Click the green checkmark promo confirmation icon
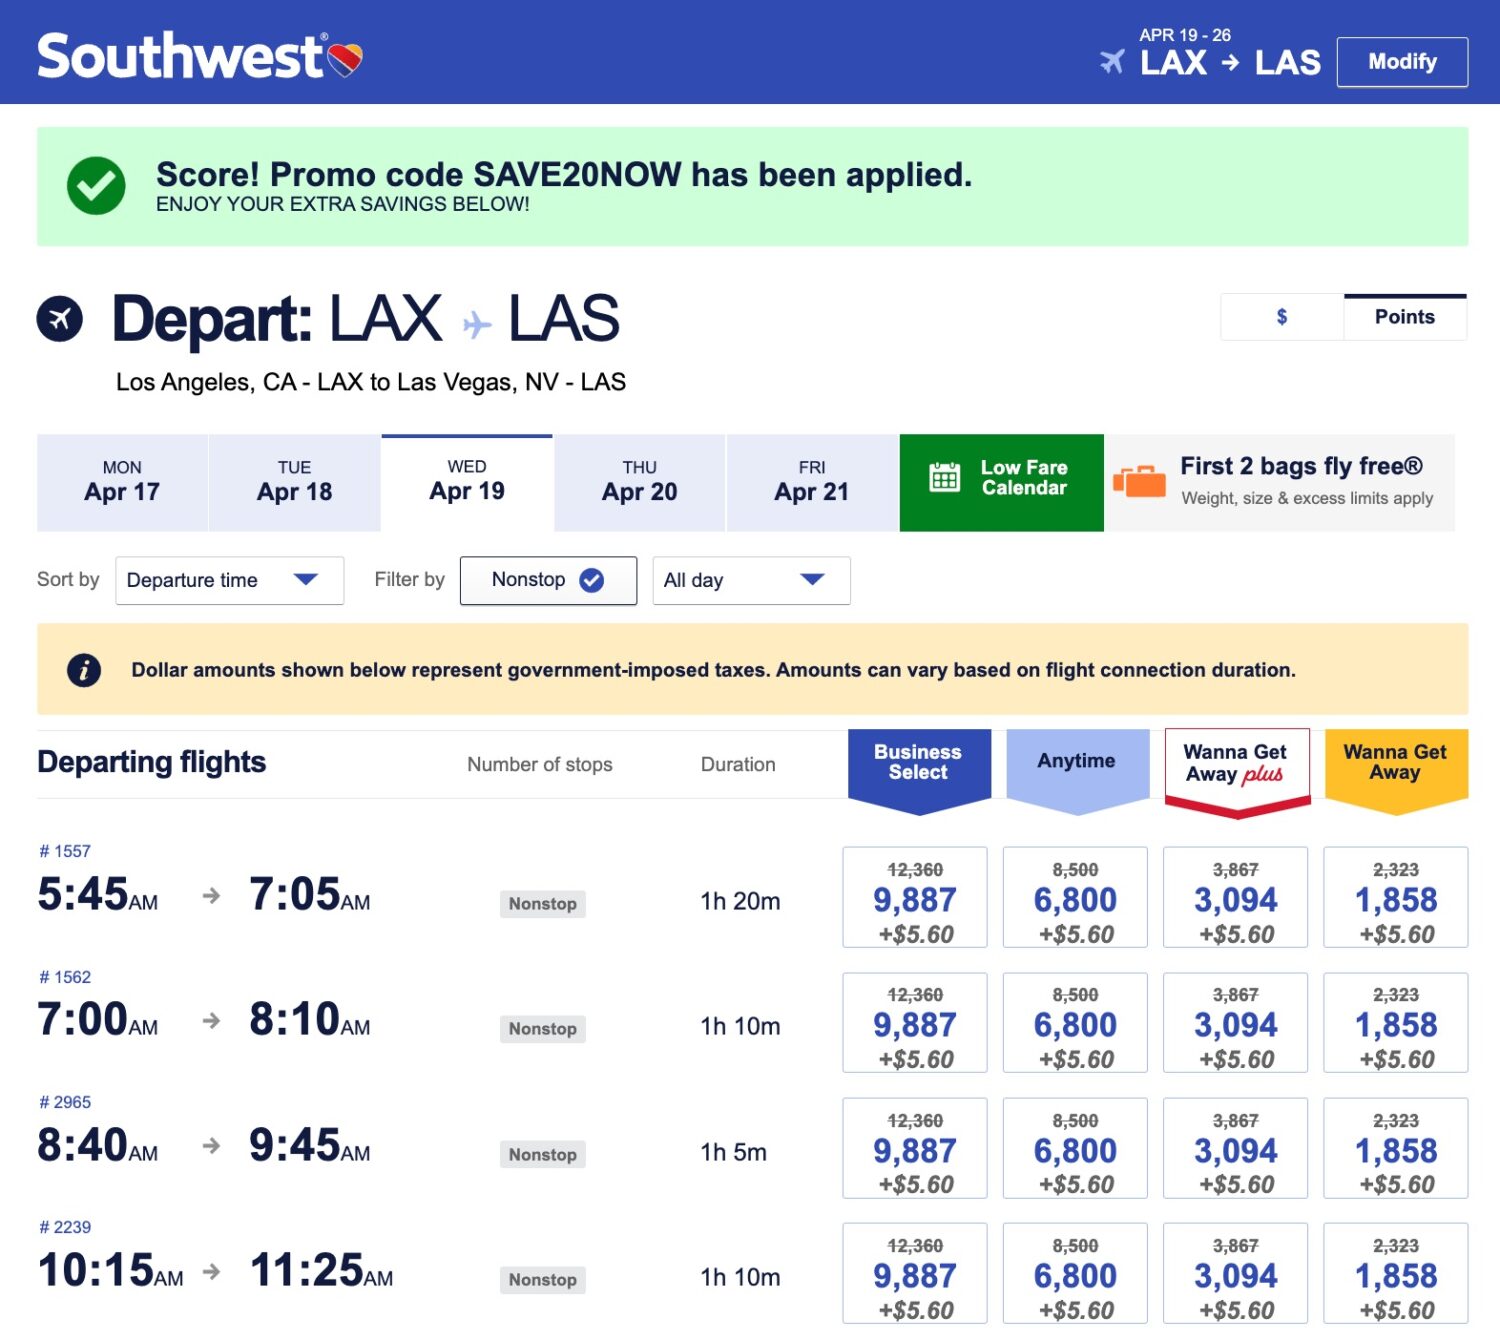Image resolution: width=1500 pixels, height=1340 pixels. 97,185
